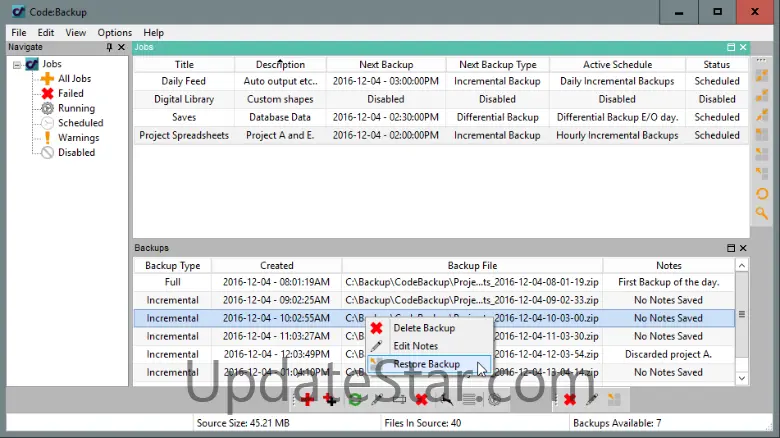The height and width of the screenshot is (438, 780).
Task: Open the Options menu
Action: pos(114,32)
